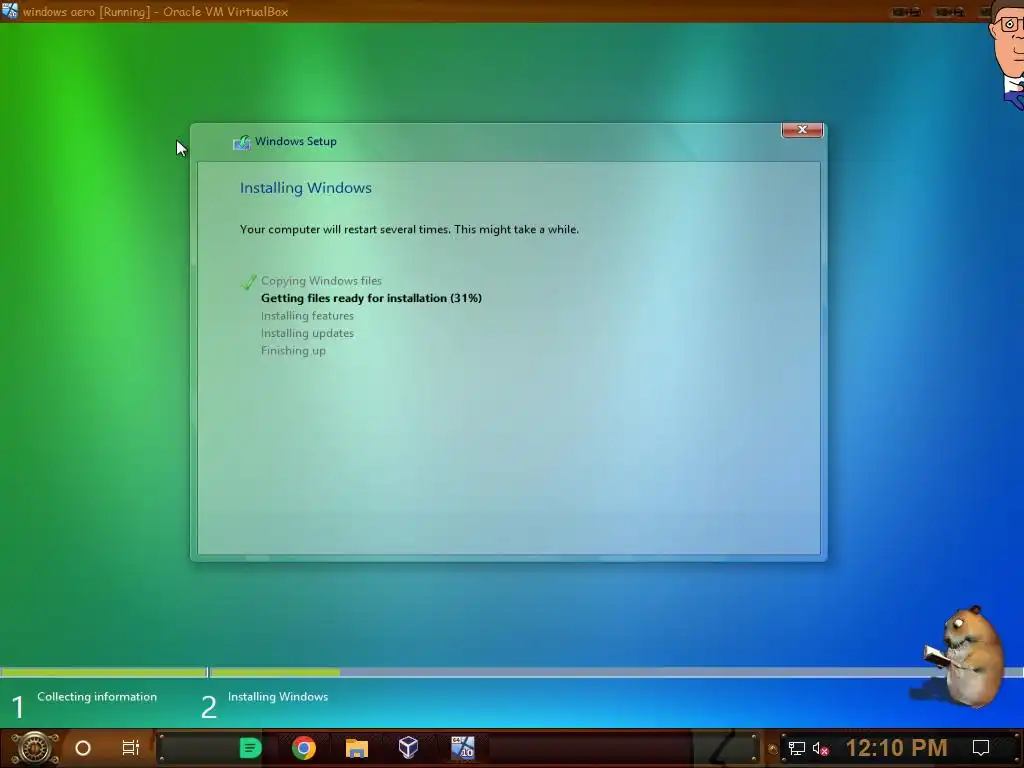The height and width of the screenshot is (768, 1024).
Task: Click the green checkmark beside Copying Windows files
Action: click(x=249, y=281)
